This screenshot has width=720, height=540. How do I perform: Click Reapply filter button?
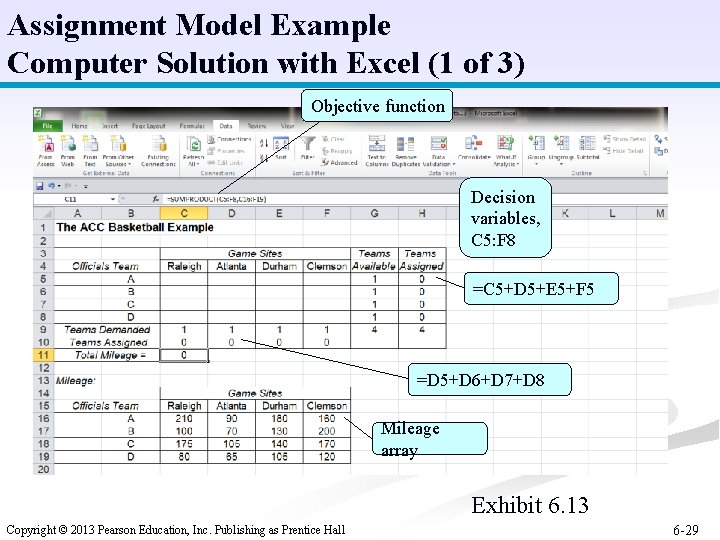pyautogui.click(x=337, y=151)
